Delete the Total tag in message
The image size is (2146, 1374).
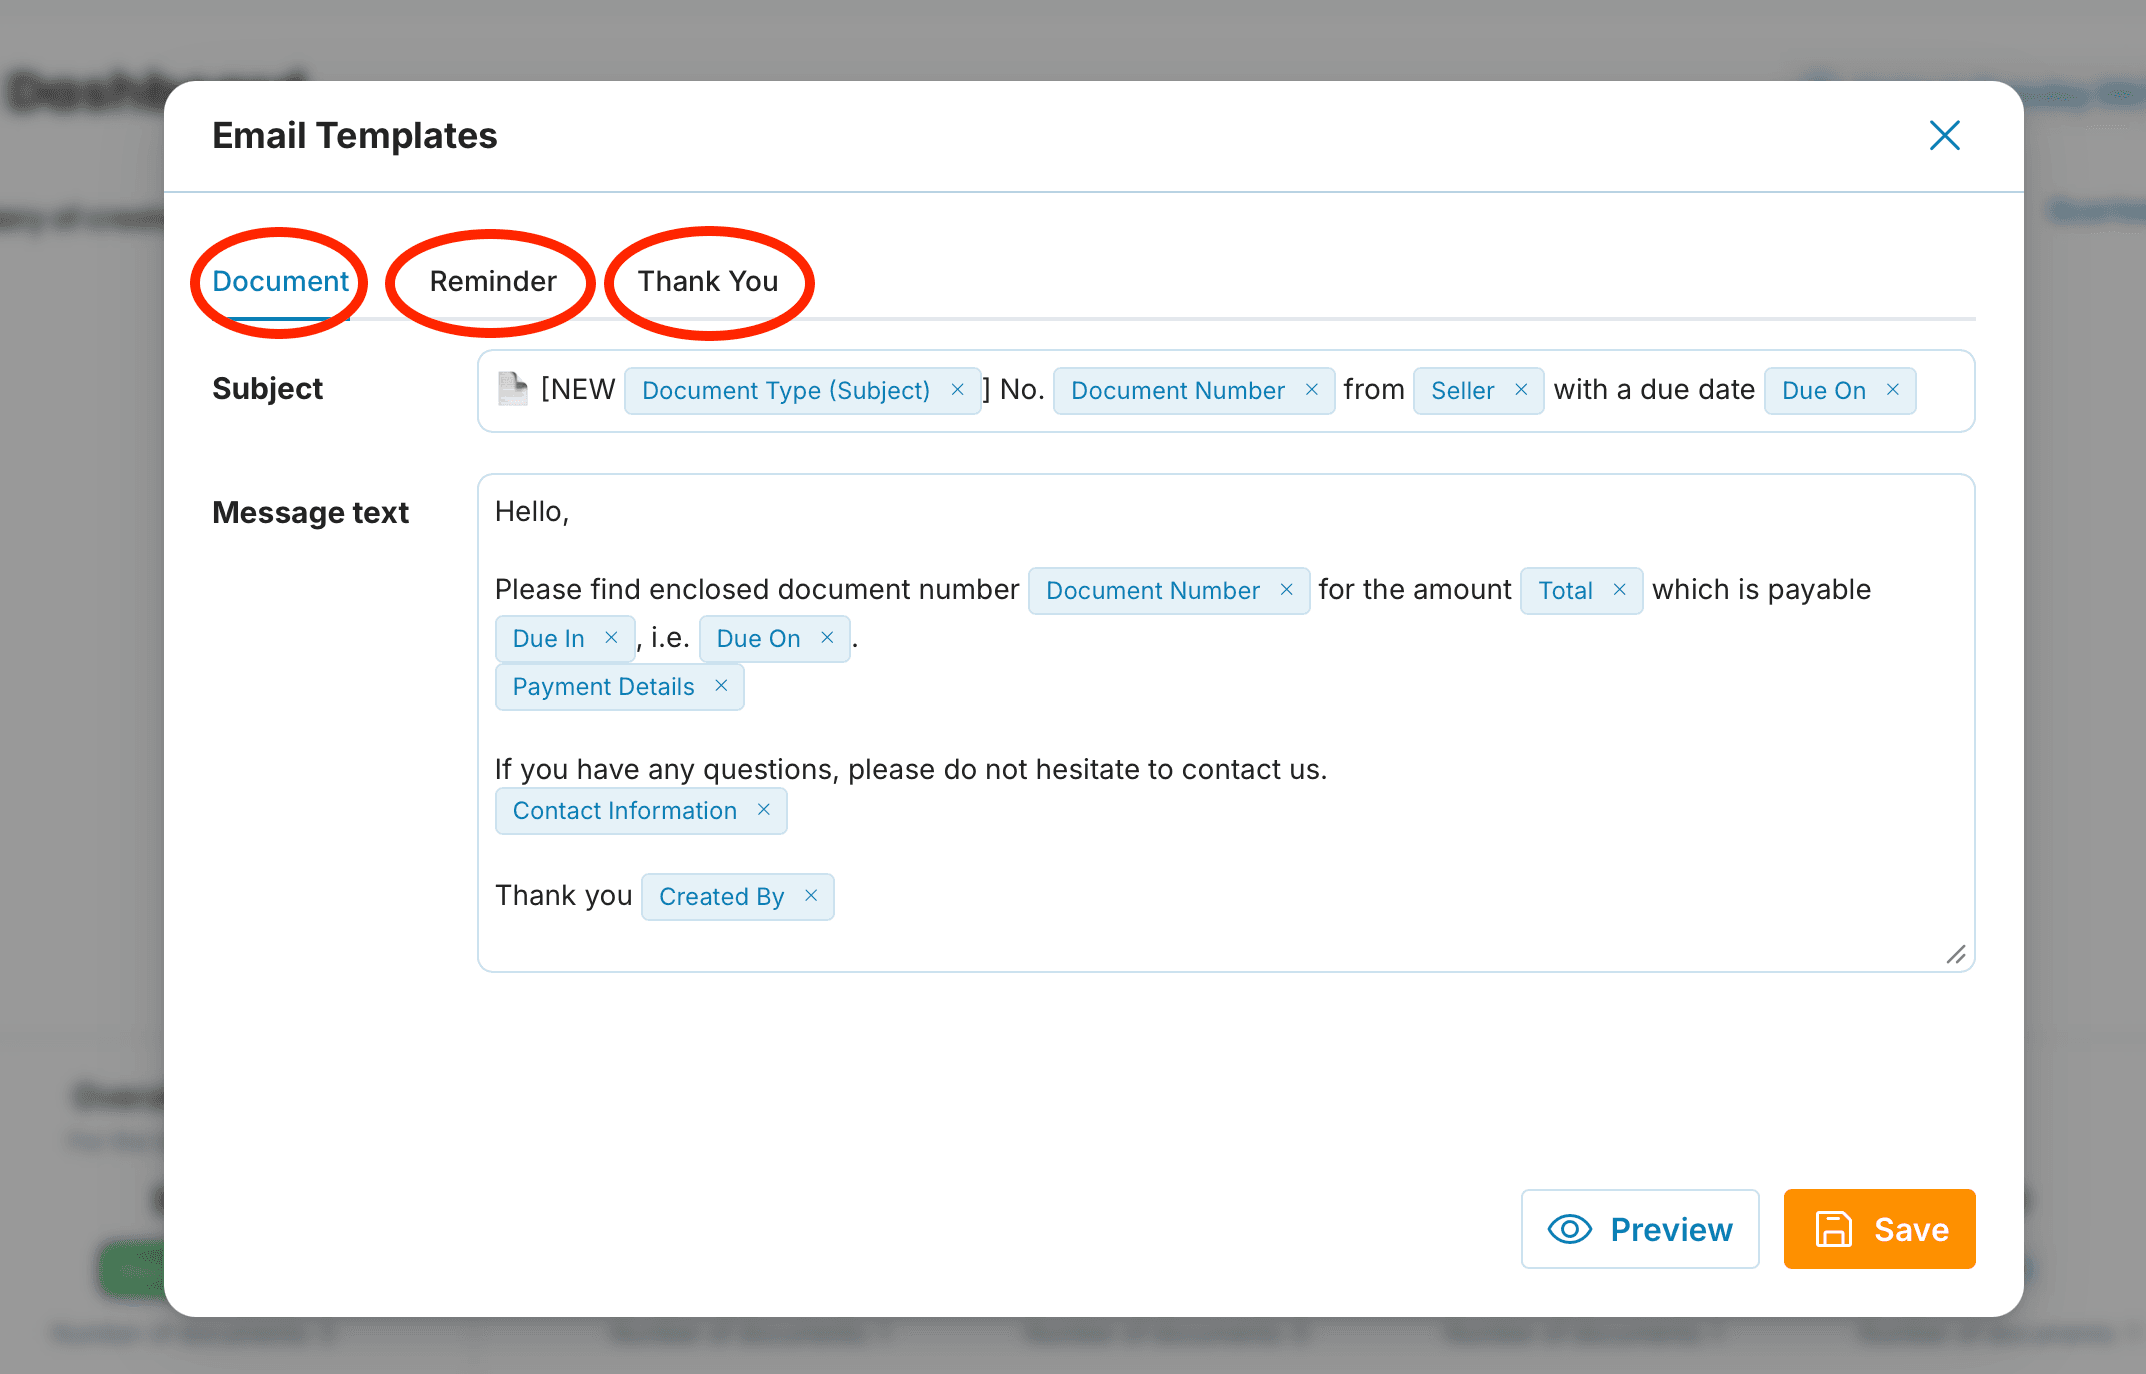point(1620,590)
